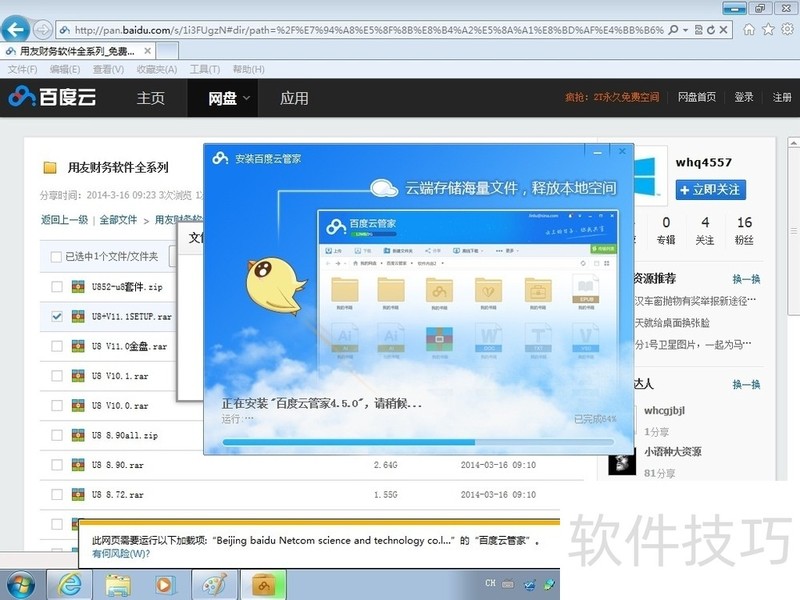Image resolution: width=800 pixels, height=600 pixels.
Task: Expand the address bar search dropdown
Action: click(688, 30)
